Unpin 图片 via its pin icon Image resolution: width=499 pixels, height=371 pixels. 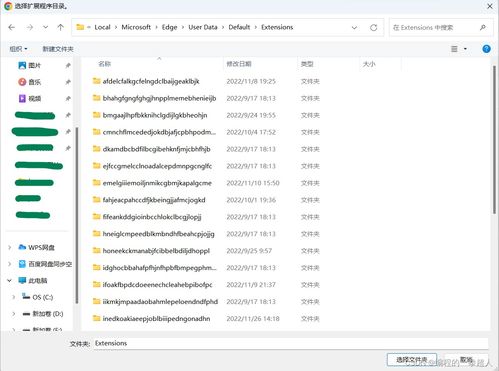(68, 65)
